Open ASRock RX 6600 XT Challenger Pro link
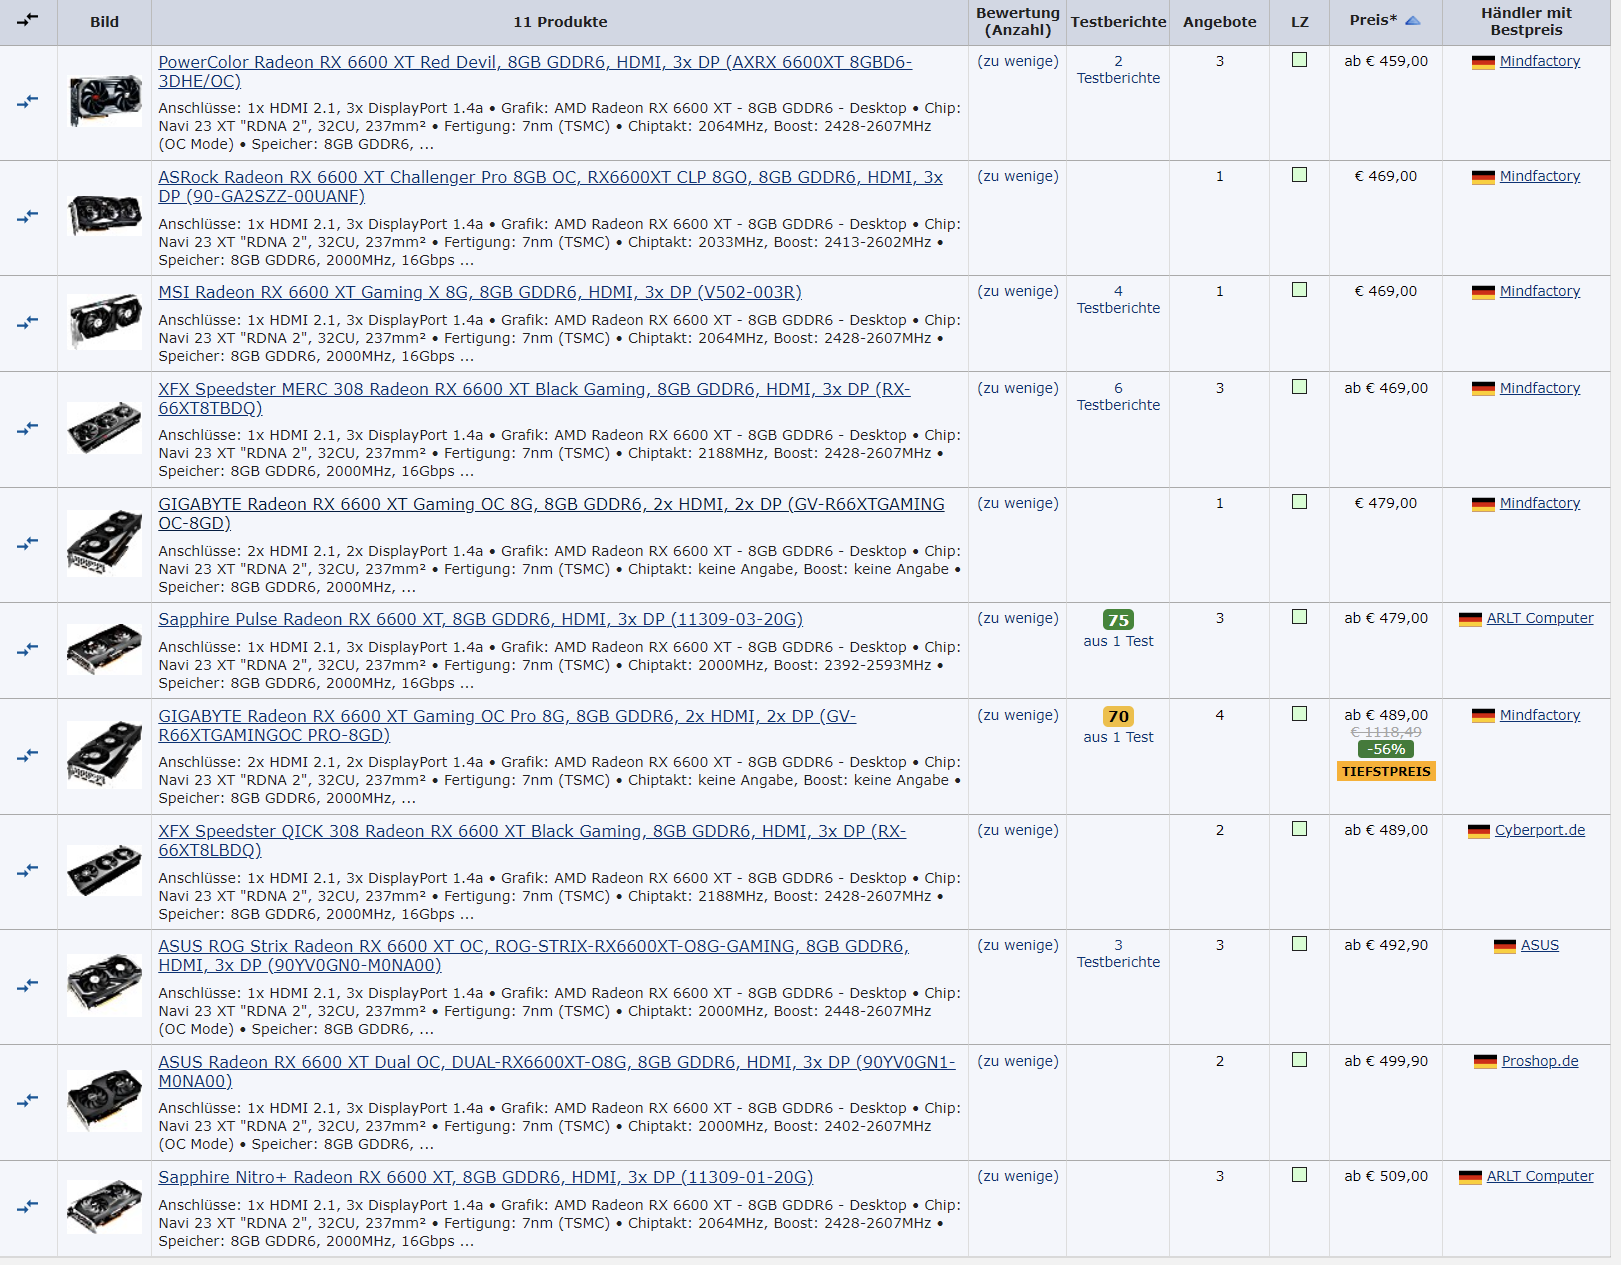The image size is (1621, 1265). pos(550,186)
